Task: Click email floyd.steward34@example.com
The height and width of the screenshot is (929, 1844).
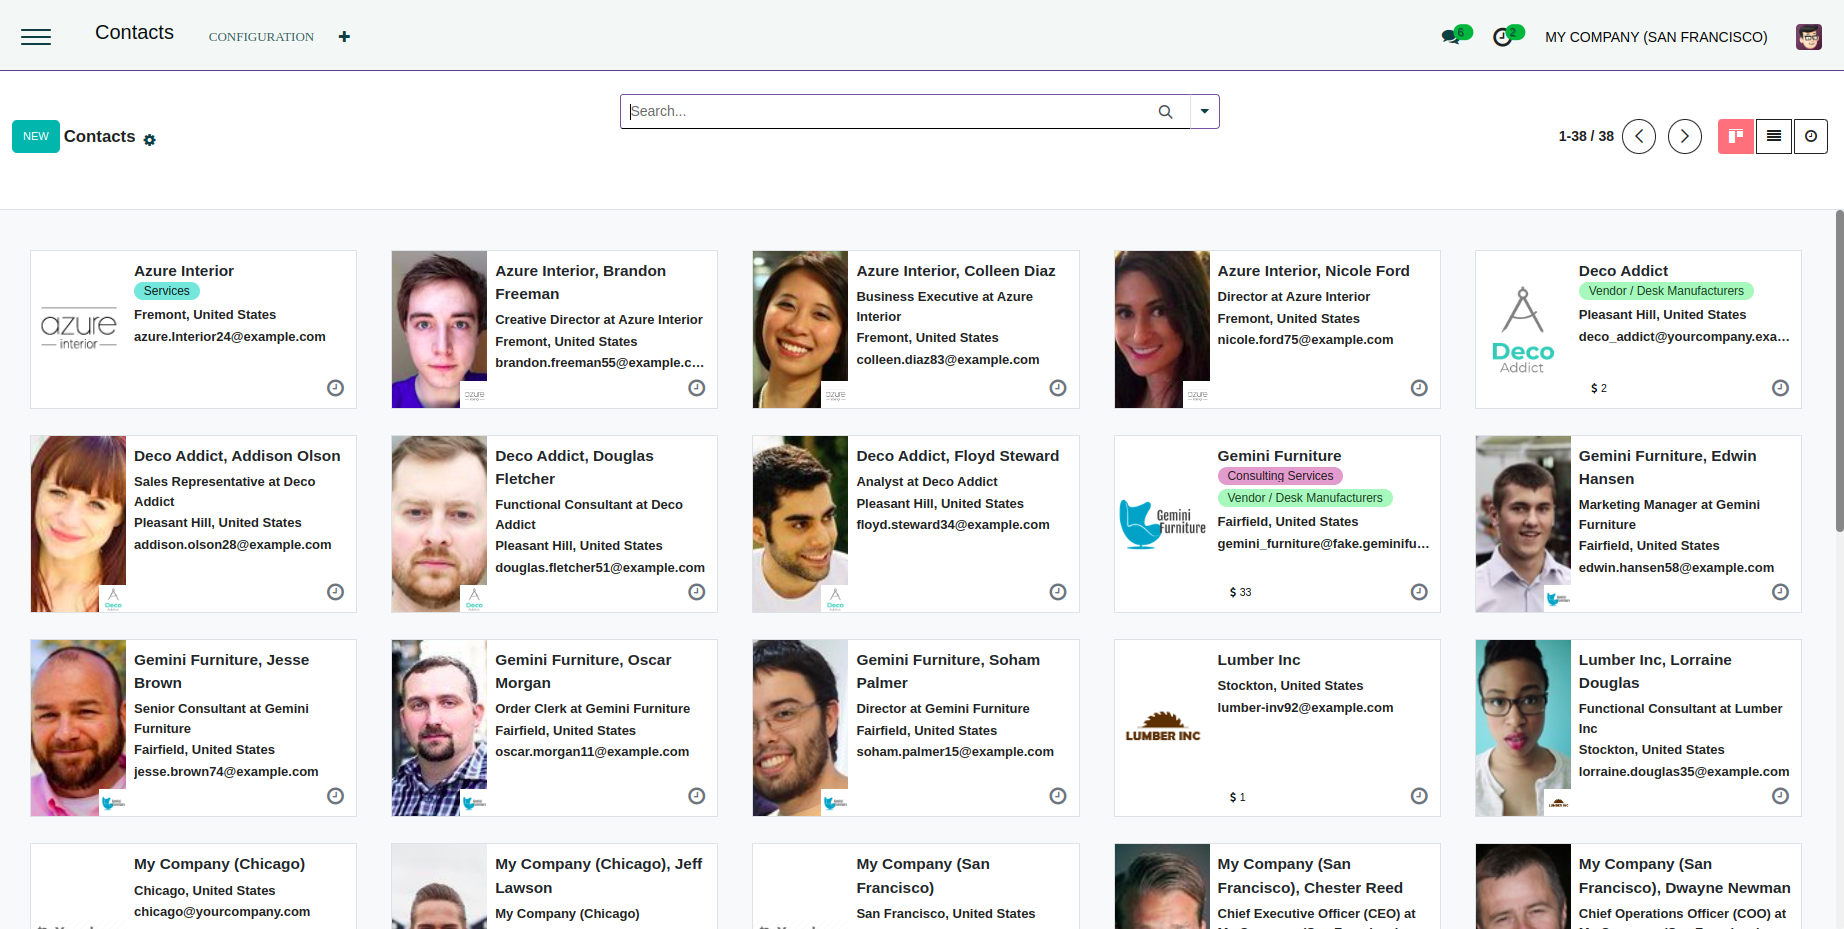Action: (953, 525)
